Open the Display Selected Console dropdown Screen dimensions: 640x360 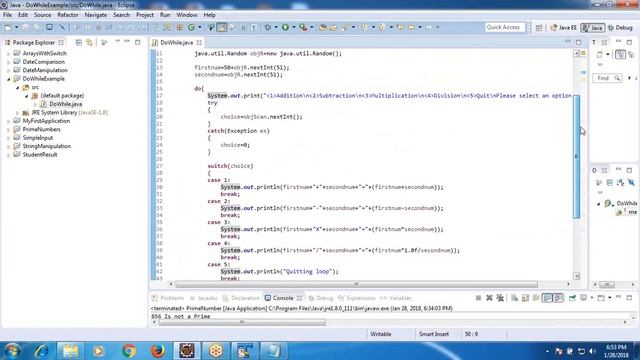(592, 298)
